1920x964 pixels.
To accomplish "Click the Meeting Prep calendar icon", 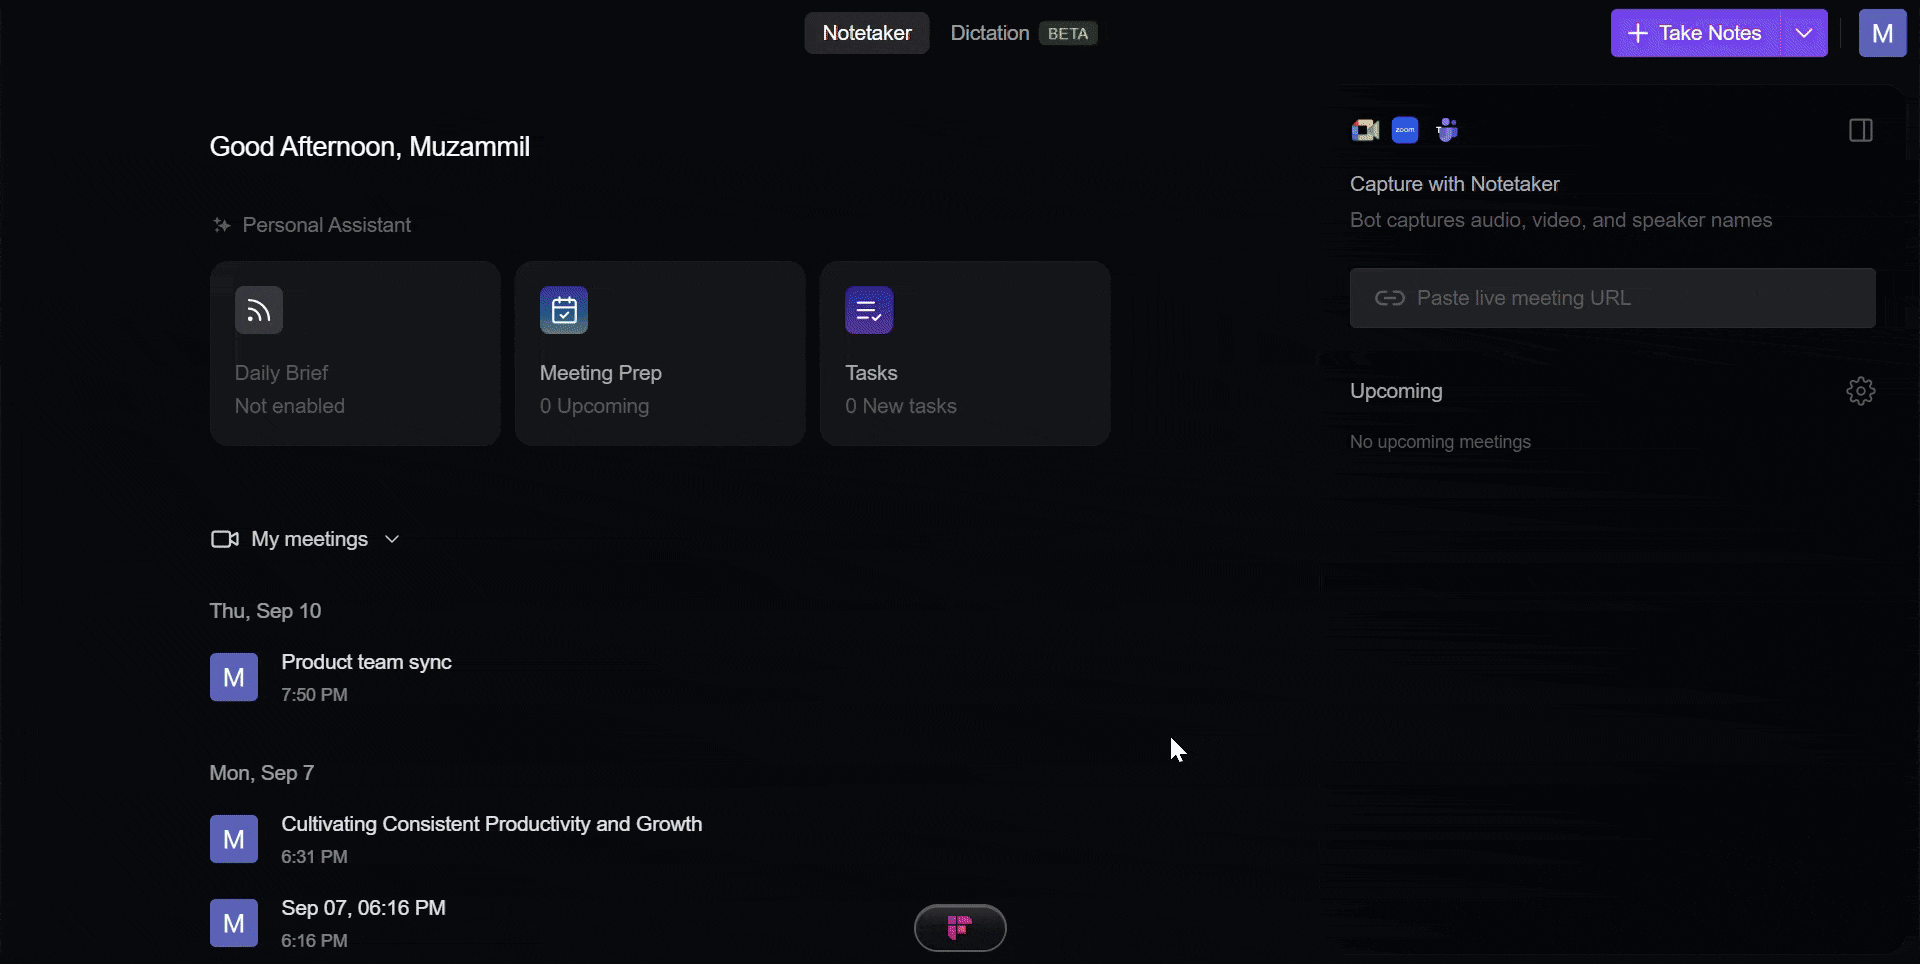I will click(x=564, y=310).
